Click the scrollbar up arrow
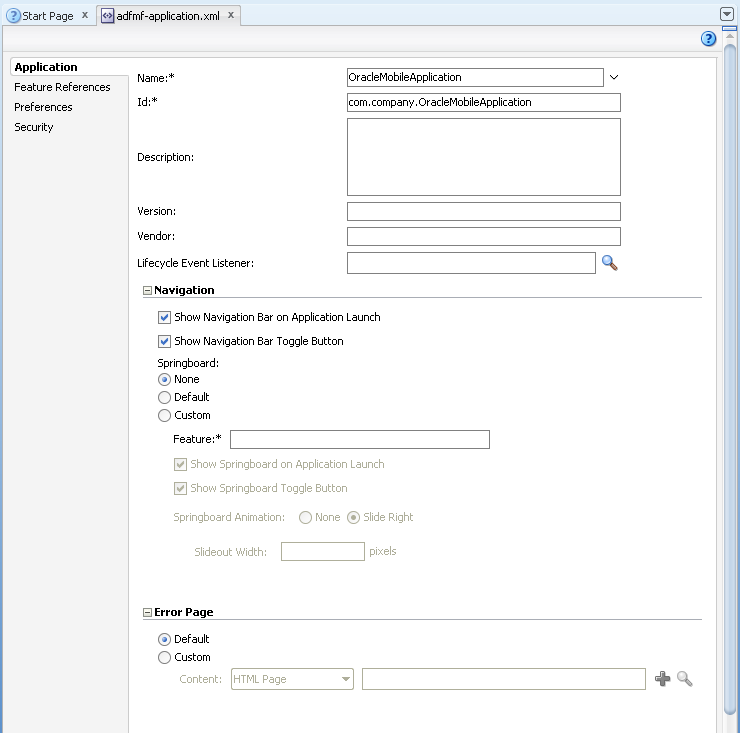Image resolution: width=740 pixels, height=733 pixels. (730, 37)
